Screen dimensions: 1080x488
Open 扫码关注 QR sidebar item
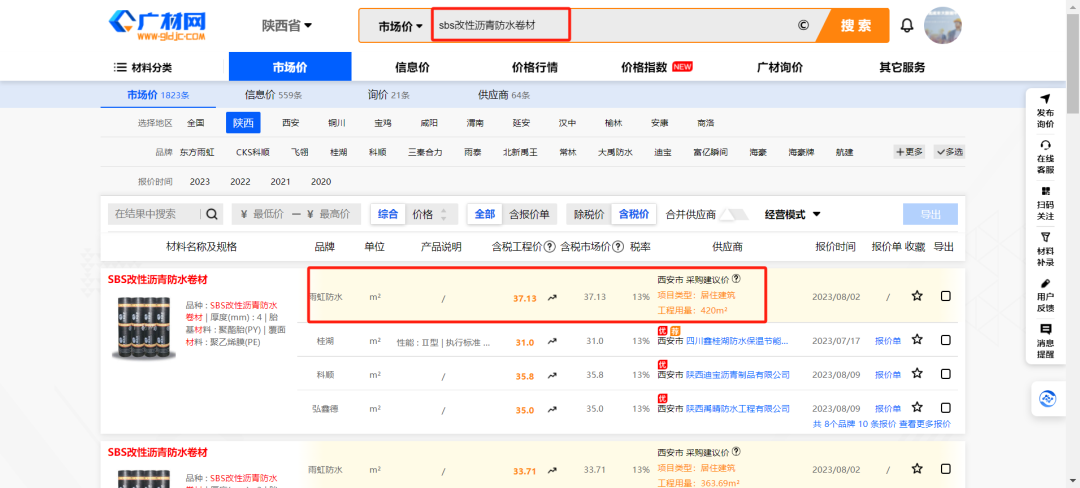pos(1045,203)
